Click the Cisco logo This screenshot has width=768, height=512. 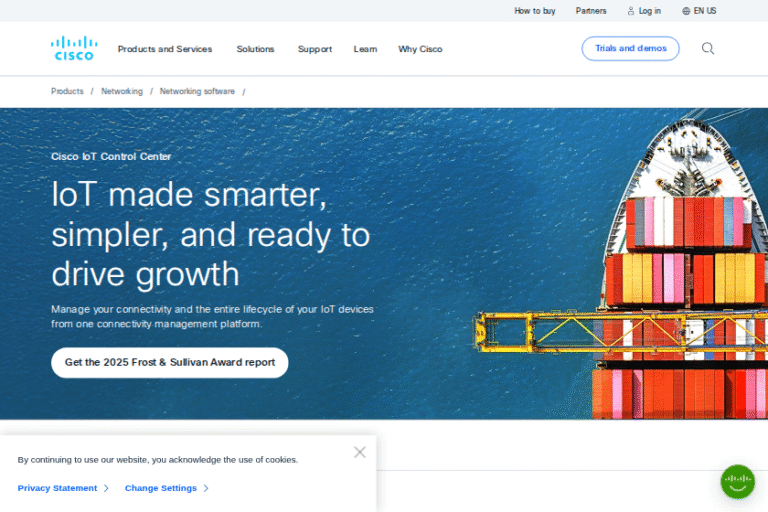(74, 48)
